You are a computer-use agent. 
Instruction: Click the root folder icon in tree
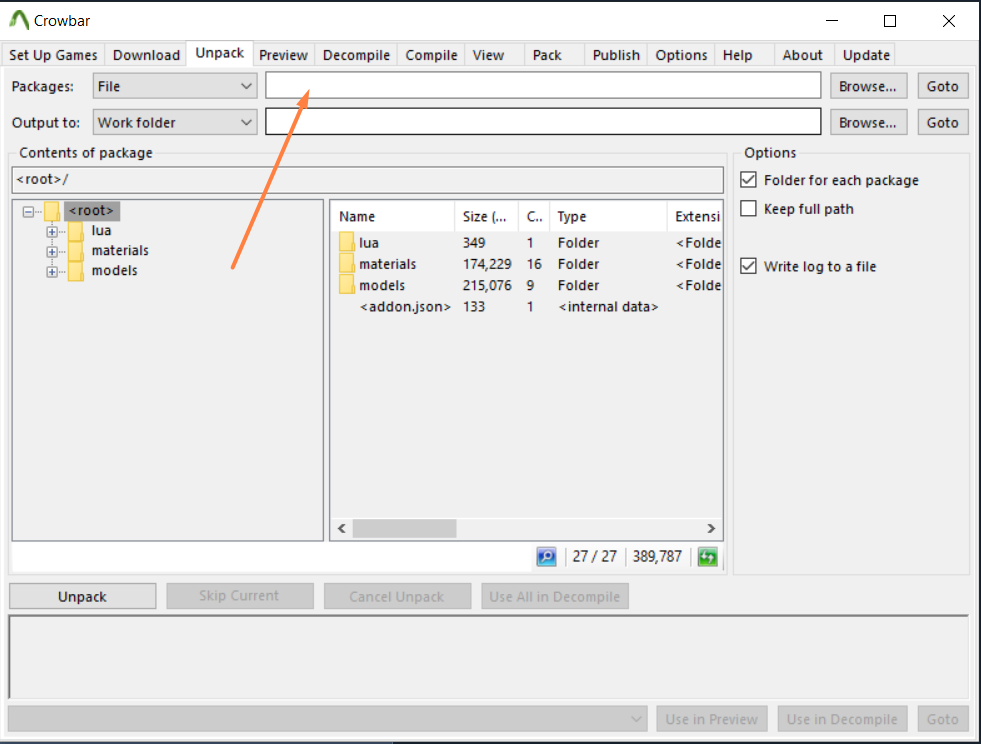click(52, 211)
